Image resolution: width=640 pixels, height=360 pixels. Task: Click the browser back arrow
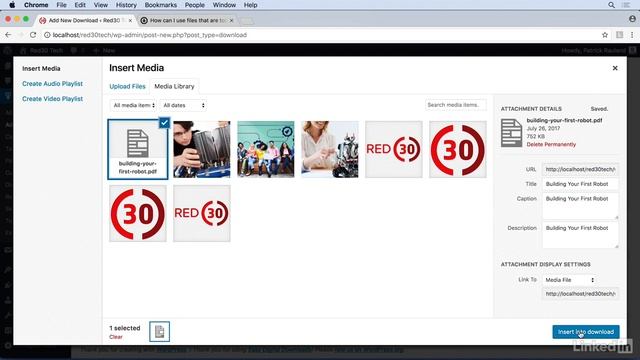[8, 35]
